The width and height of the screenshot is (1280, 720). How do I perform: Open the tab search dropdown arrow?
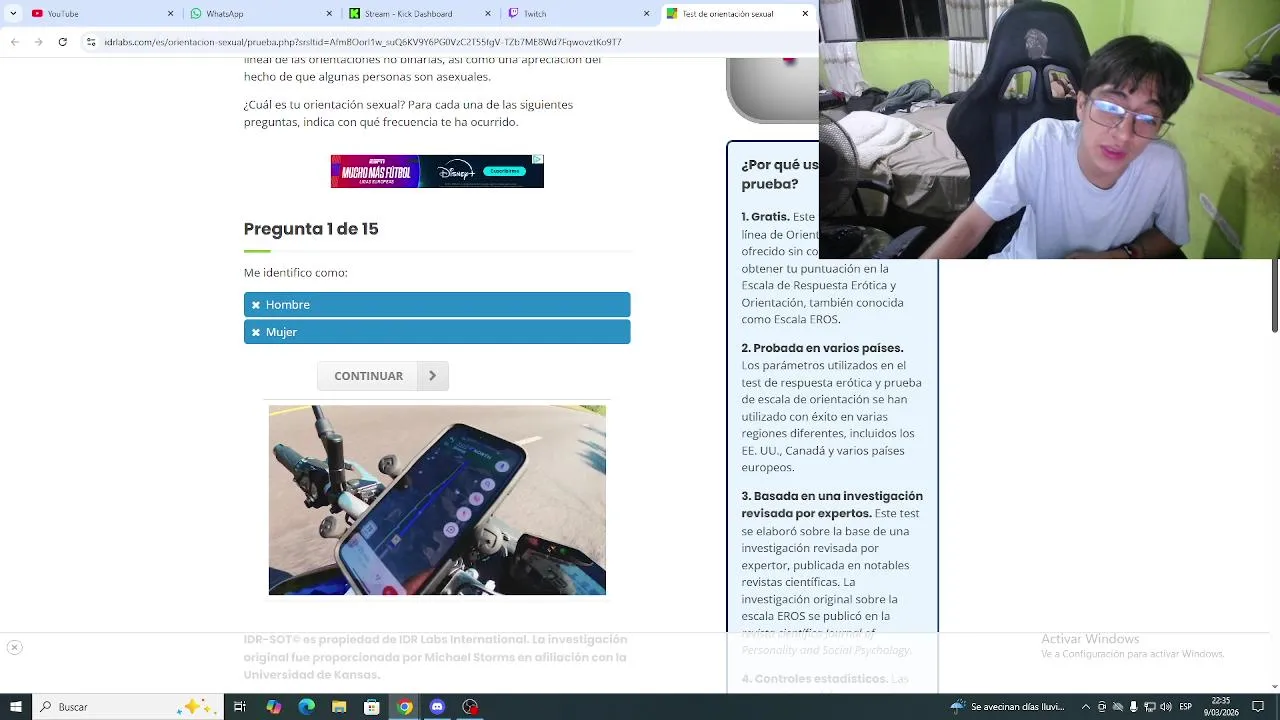click(12, 14)
